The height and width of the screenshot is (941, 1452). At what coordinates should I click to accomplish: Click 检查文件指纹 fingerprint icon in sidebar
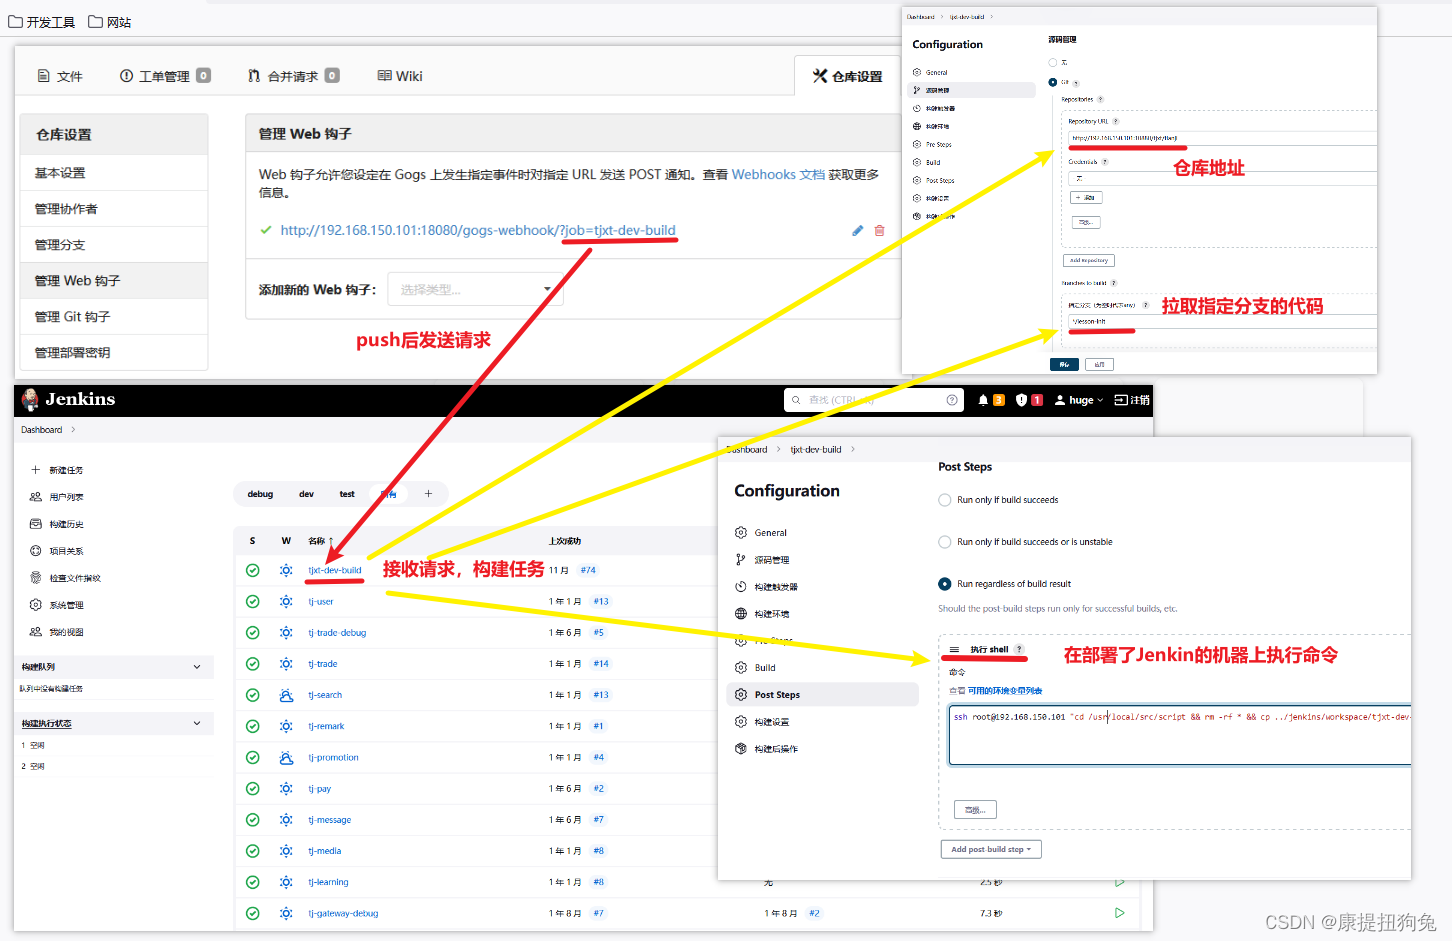(36, 578)
